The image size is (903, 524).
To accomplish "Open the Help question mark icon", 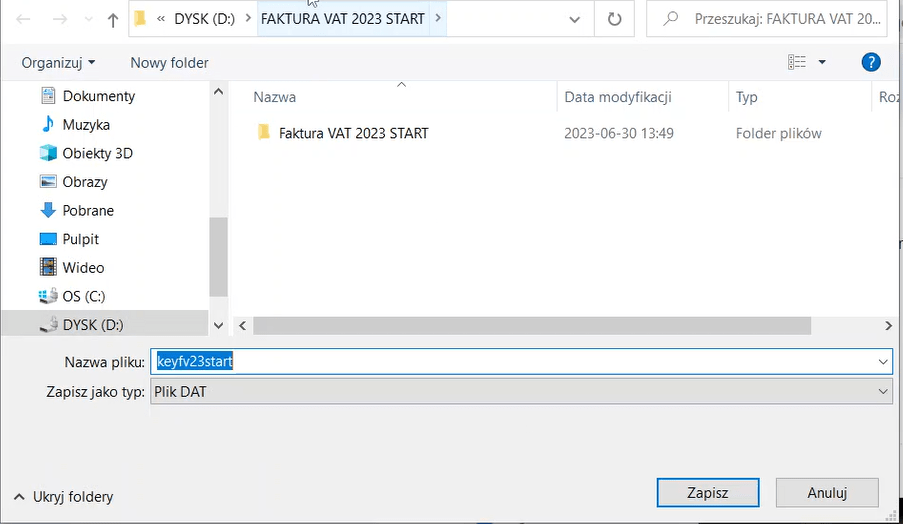I will pyautogui.click(x=870, y=62).
